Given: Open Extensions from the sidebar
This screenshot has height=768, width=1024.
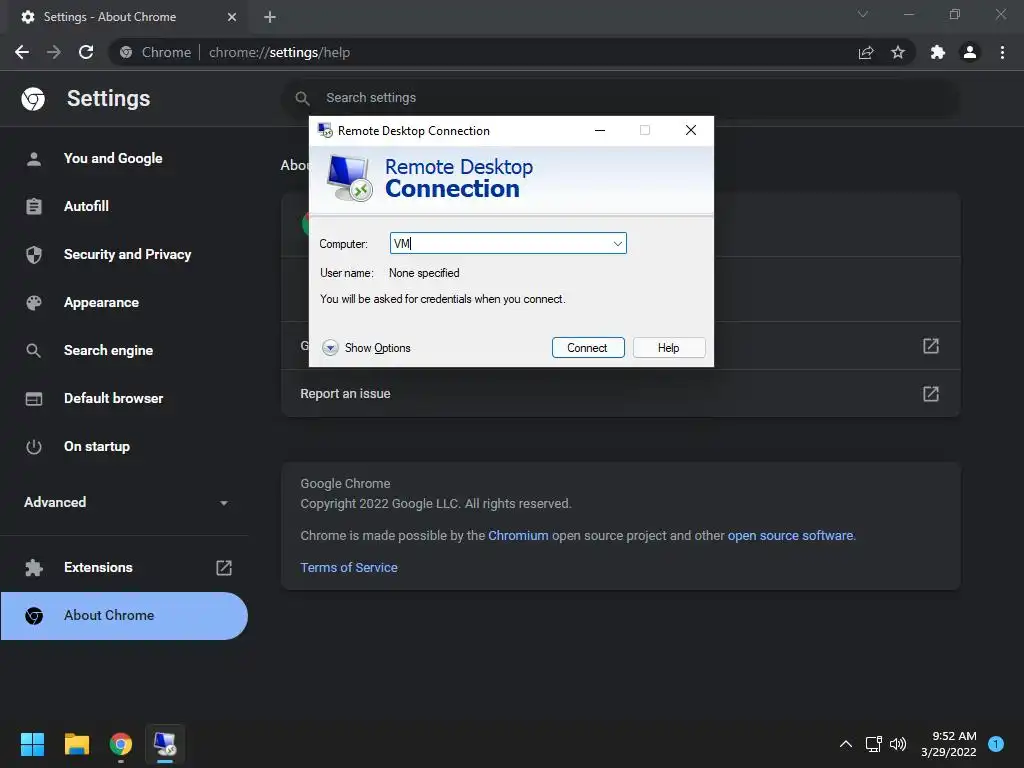Looking at the screenshot, I should 124,568.
